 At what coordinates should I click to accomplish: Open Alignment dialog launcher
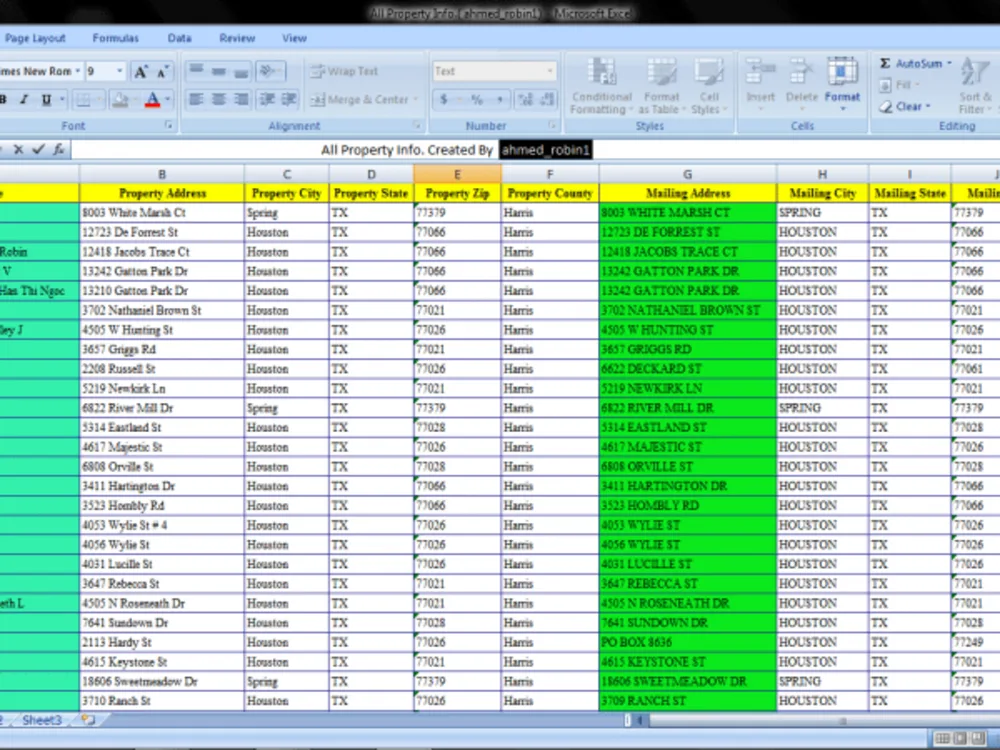click(x=416, y=126)
